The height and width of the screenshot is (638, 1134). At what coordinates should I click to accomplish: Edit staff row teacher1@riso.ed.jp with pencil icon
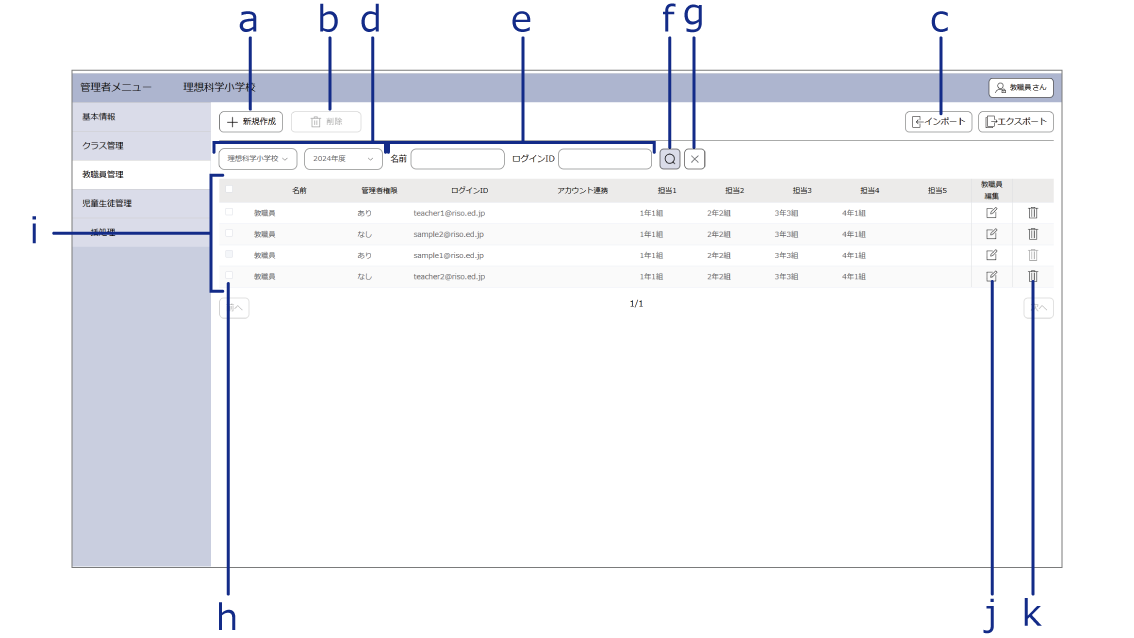[x=991, y=213]
